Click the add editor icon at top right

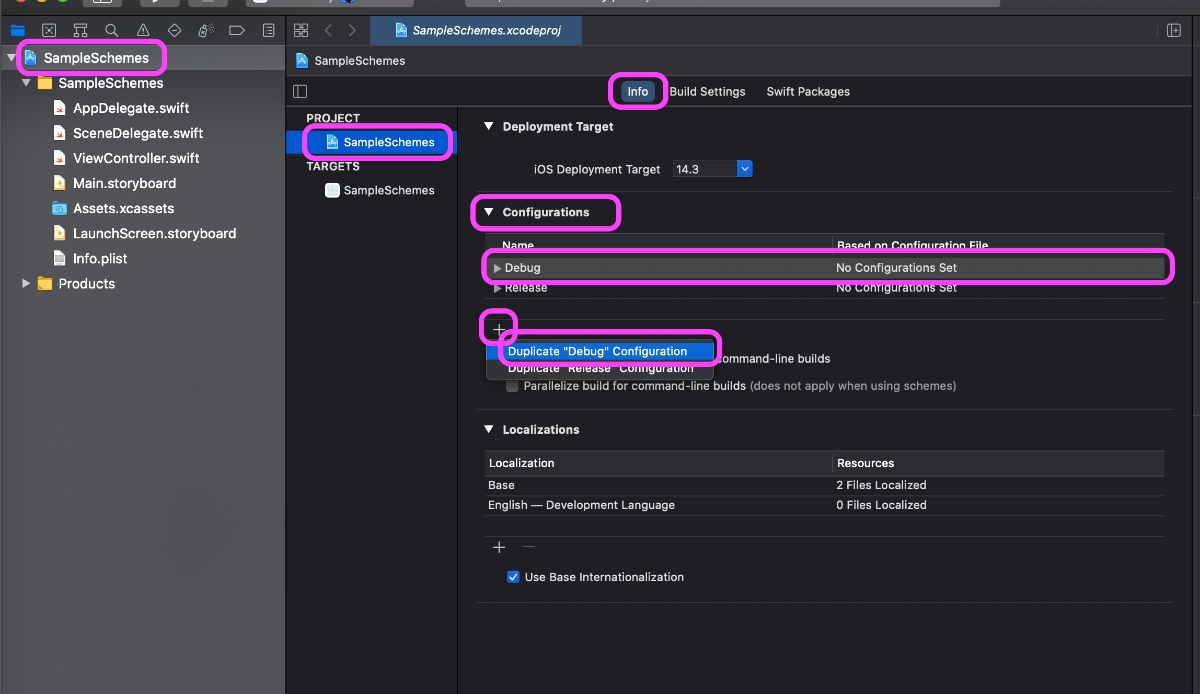(x=1174, y=30)
